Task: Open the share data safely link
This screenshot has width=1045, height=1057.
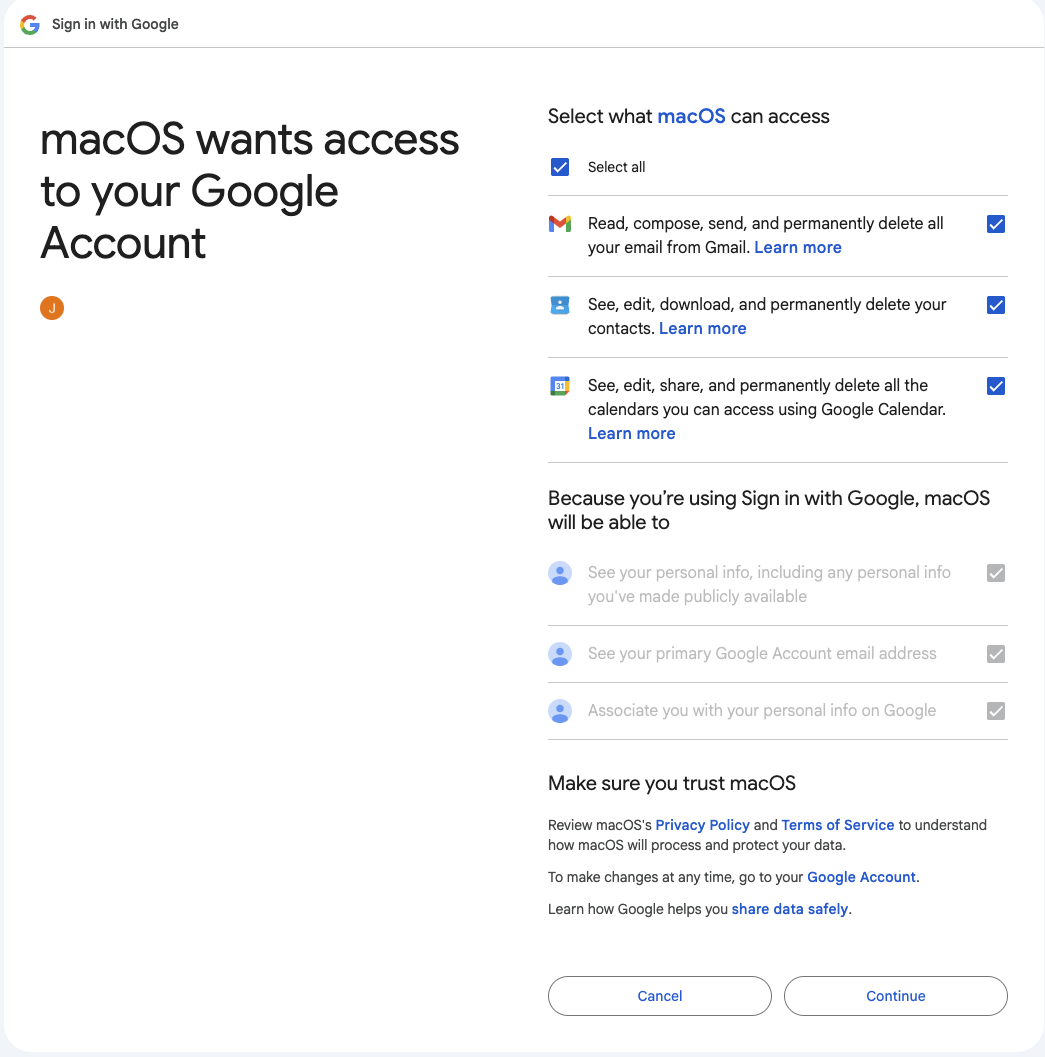Action: [x=789, y=908]
